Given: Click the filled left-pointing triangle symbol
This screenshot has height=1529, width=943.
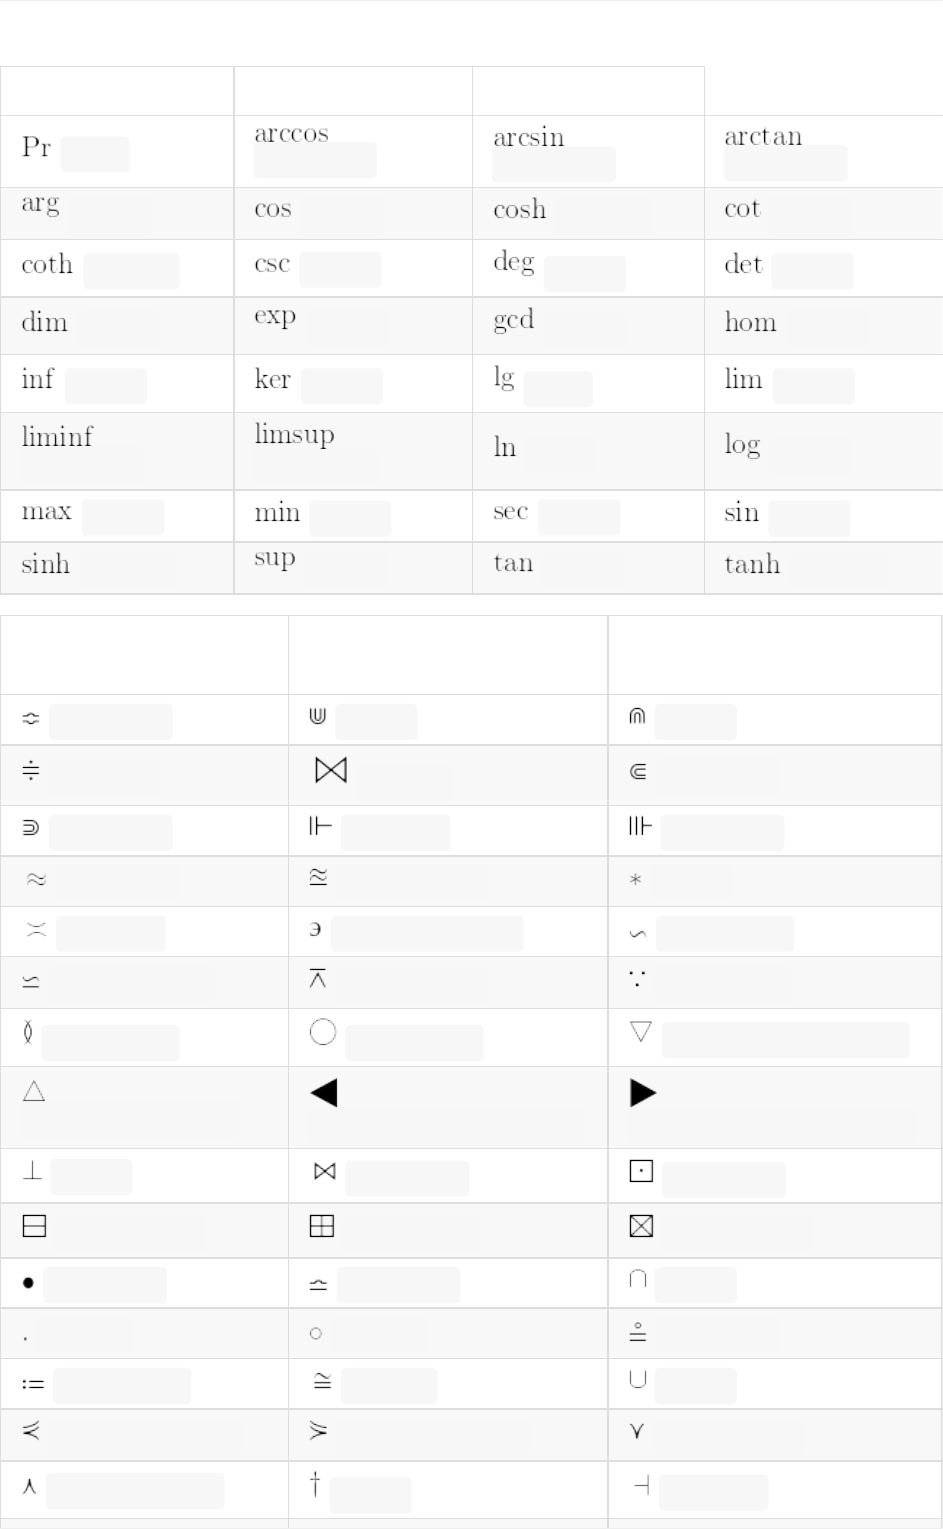Looking at the screenshot, I should [324, 1093].
